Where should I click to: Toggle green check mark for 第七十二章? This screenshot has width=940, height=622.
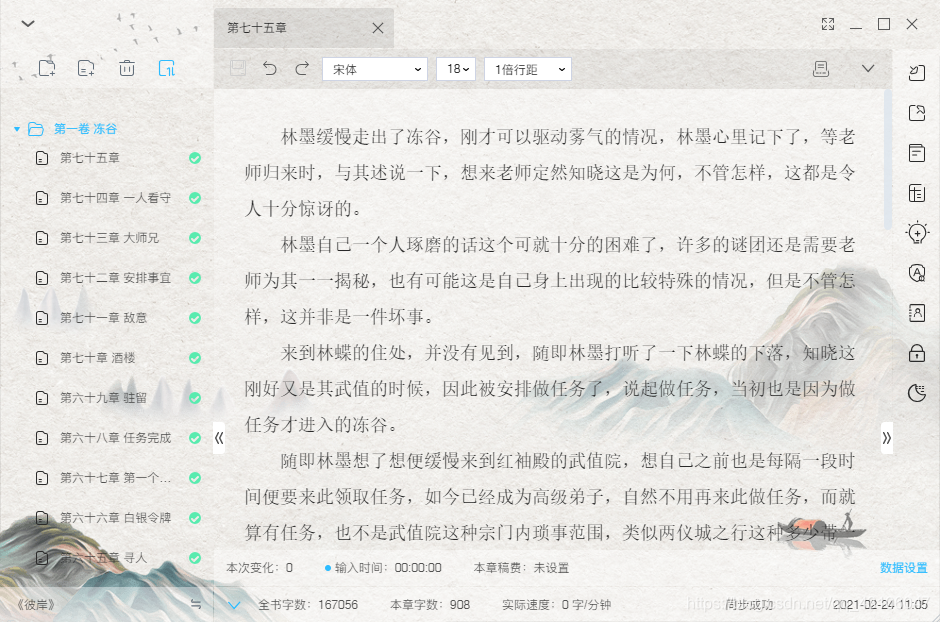click(195, 278)
